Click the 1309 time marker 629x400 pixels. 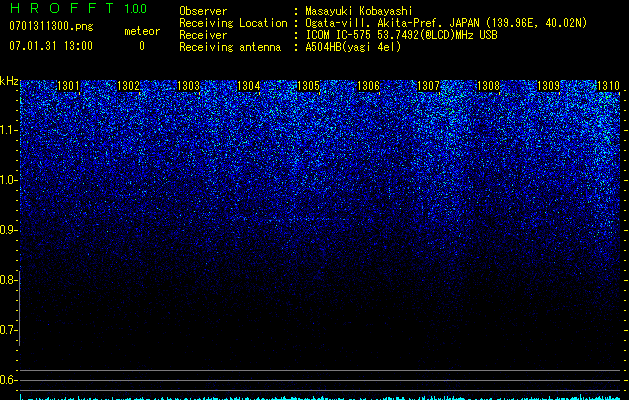click(x=548, y=85)
